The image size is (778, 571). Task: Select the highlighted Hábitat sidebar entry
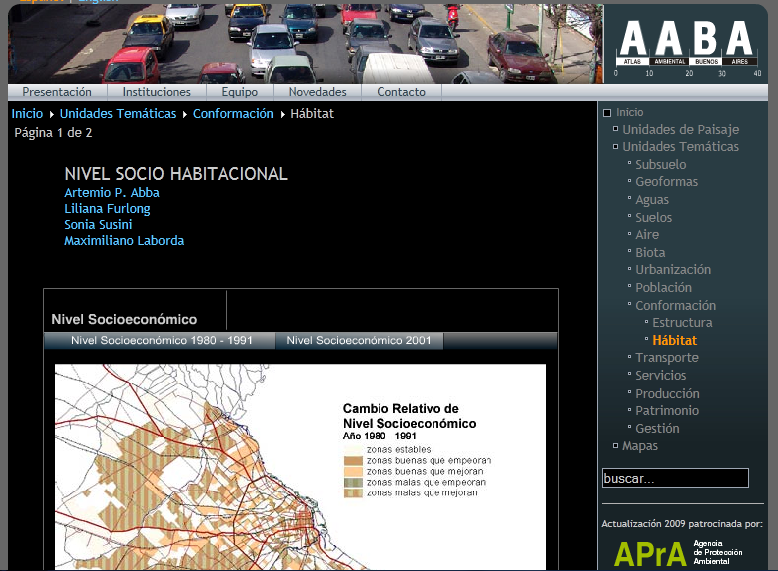click(x=674, y=340)
